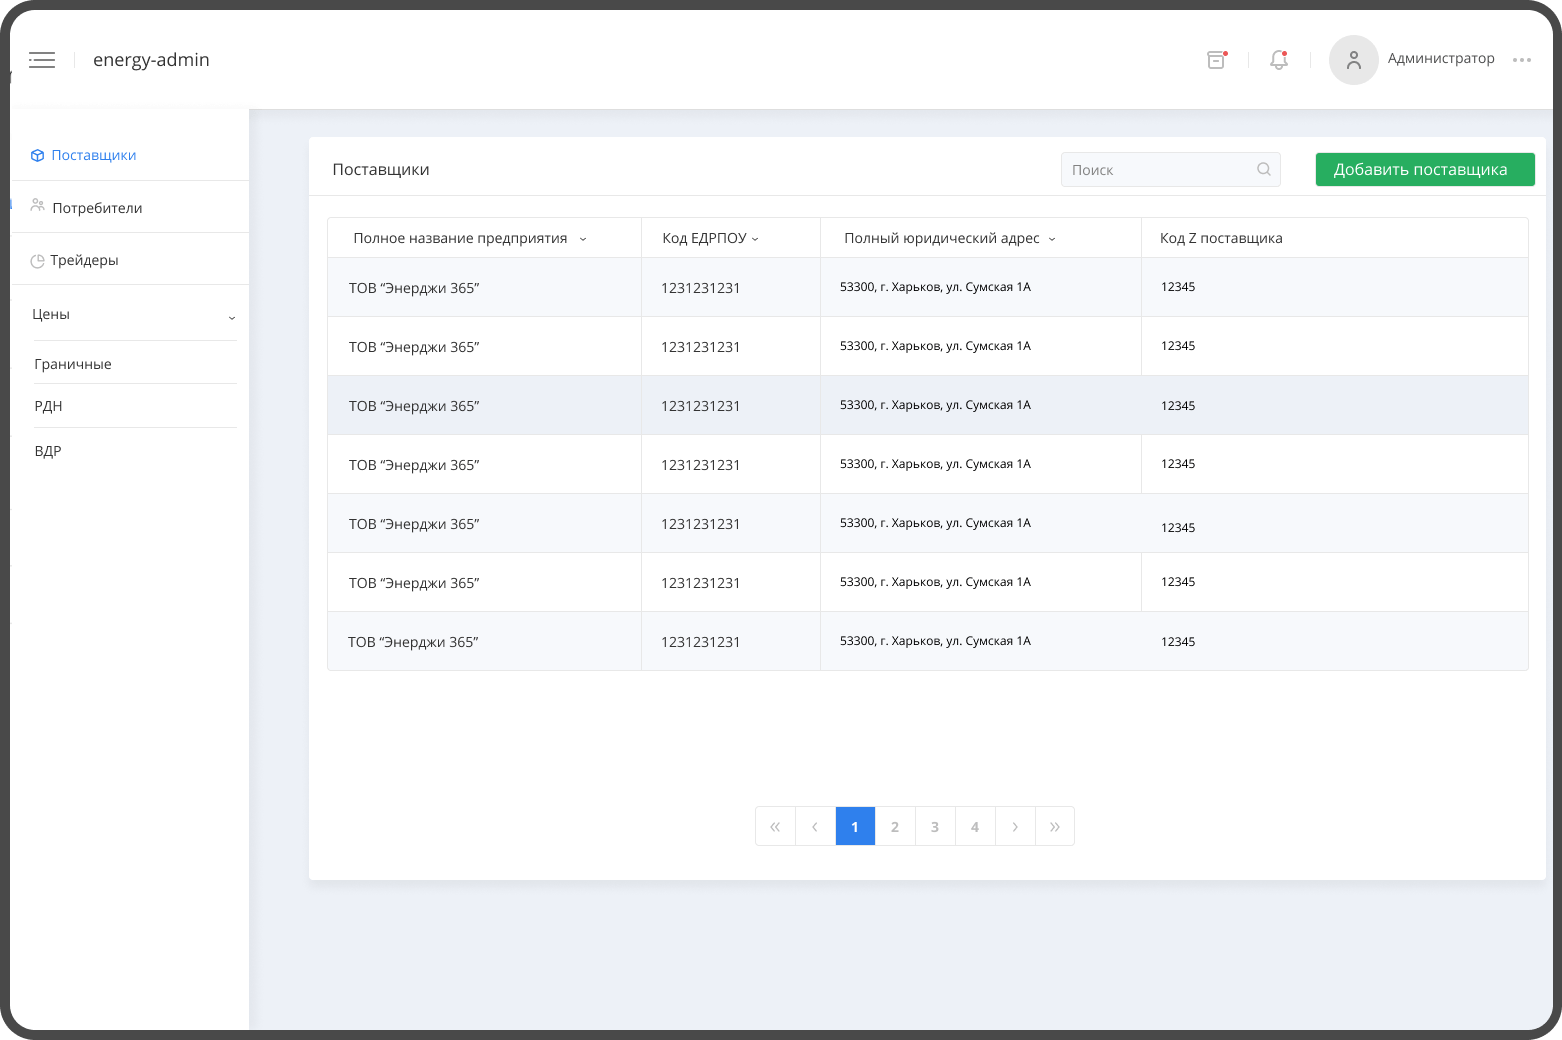Go to page 3 in pagination

tap(935, 827)
